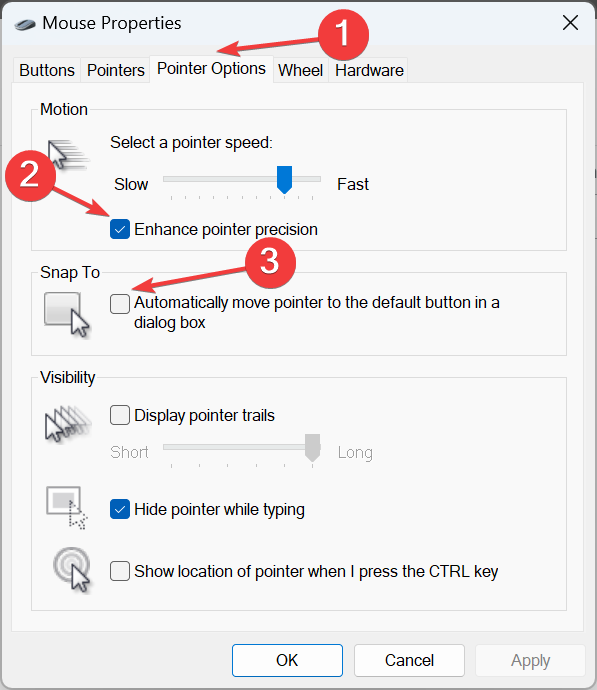Click the hide pointer while typing icon
Viewport: 597px width, 690px height.
[67, 507]
